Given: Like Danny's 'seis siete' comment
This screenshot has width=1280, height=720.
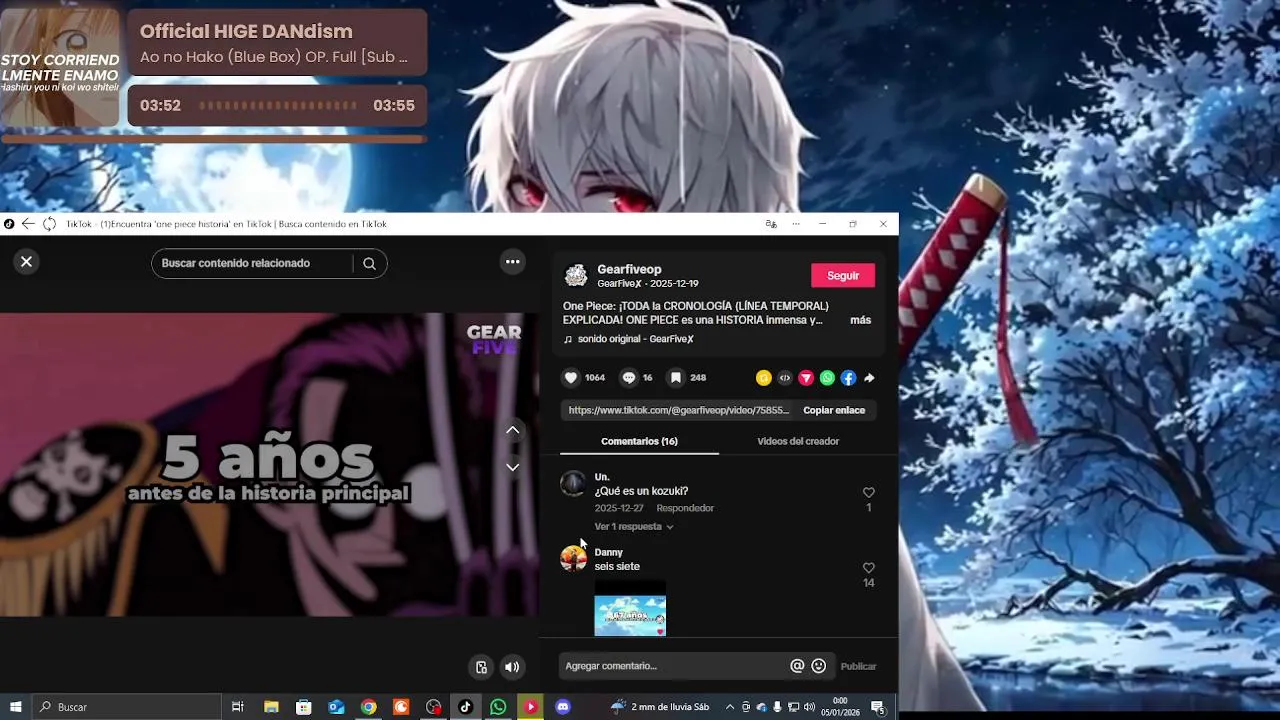Looking at the screenshot, I should pos(868,568).
